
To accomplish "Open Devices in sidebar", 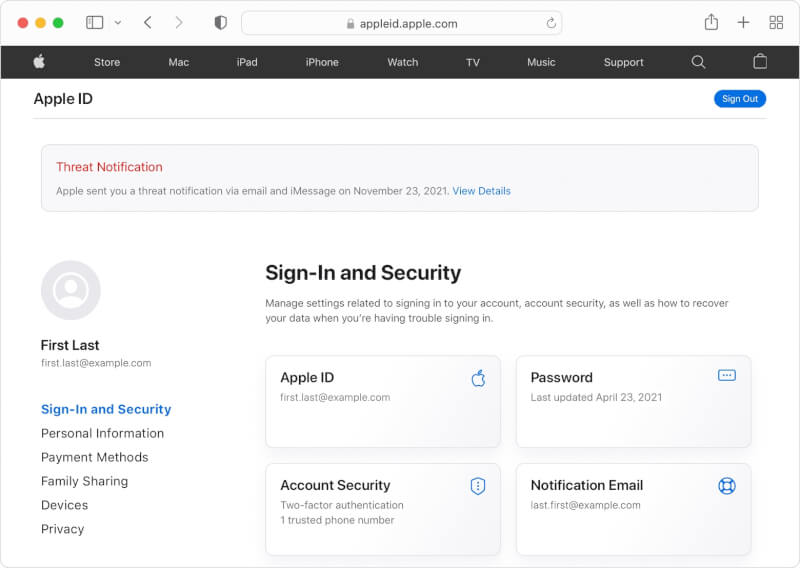I will (x=65, y=505).
